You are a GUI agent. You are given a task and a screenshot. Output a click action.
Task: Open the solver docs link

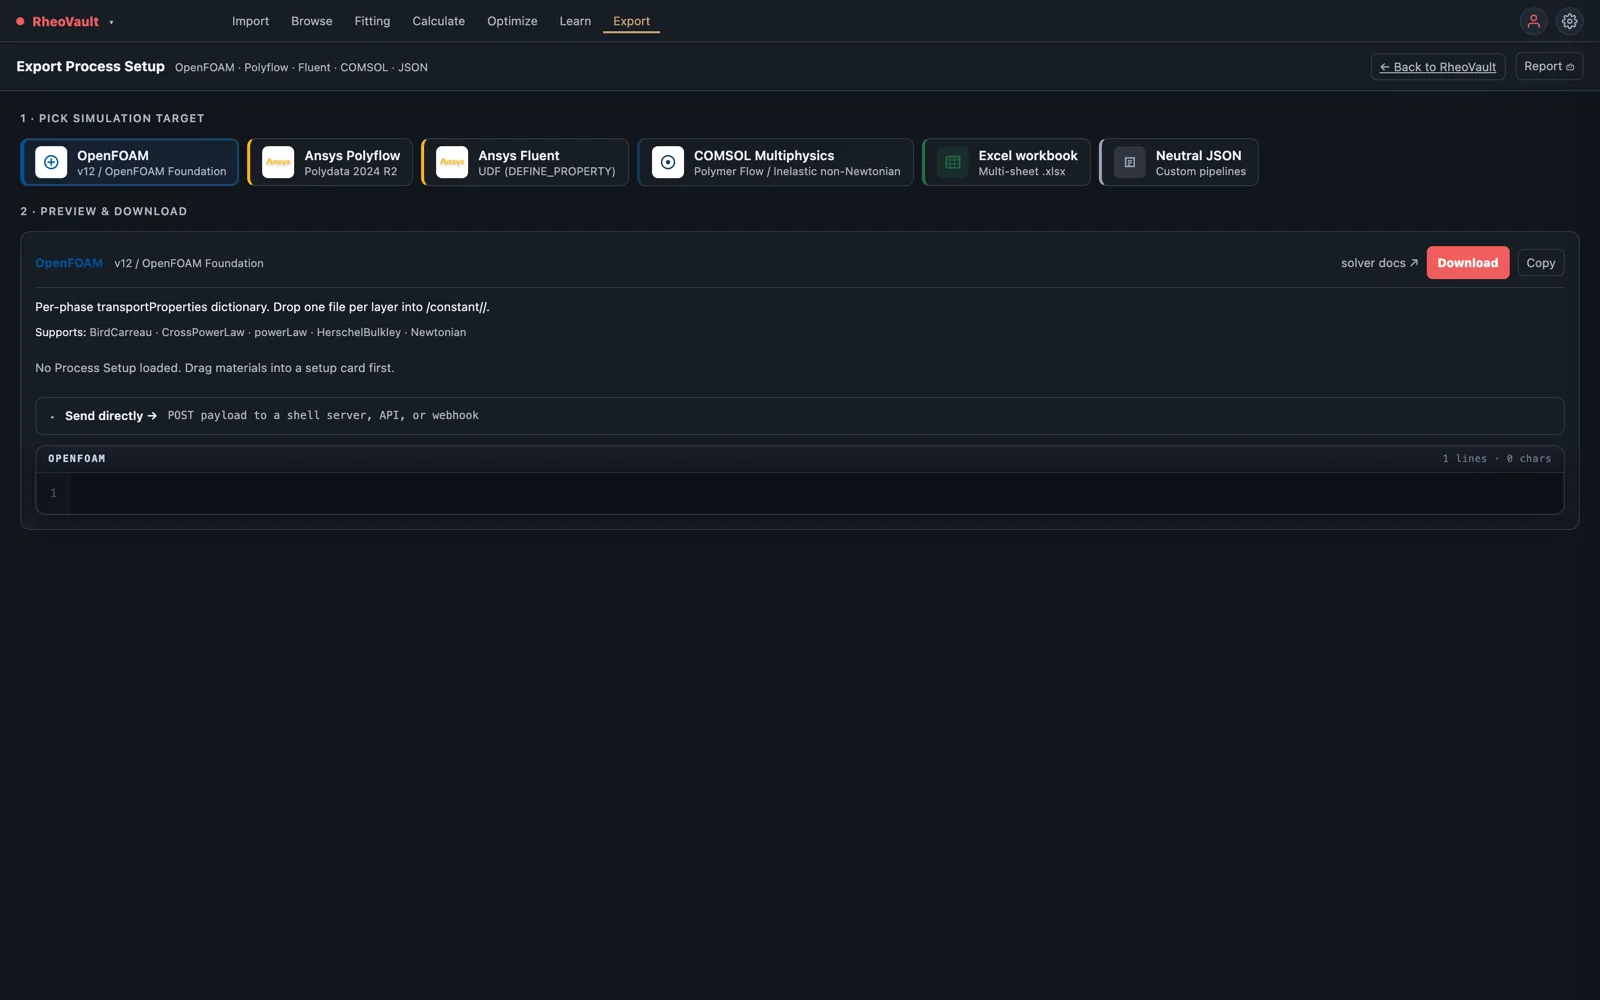coord(1379,263)
